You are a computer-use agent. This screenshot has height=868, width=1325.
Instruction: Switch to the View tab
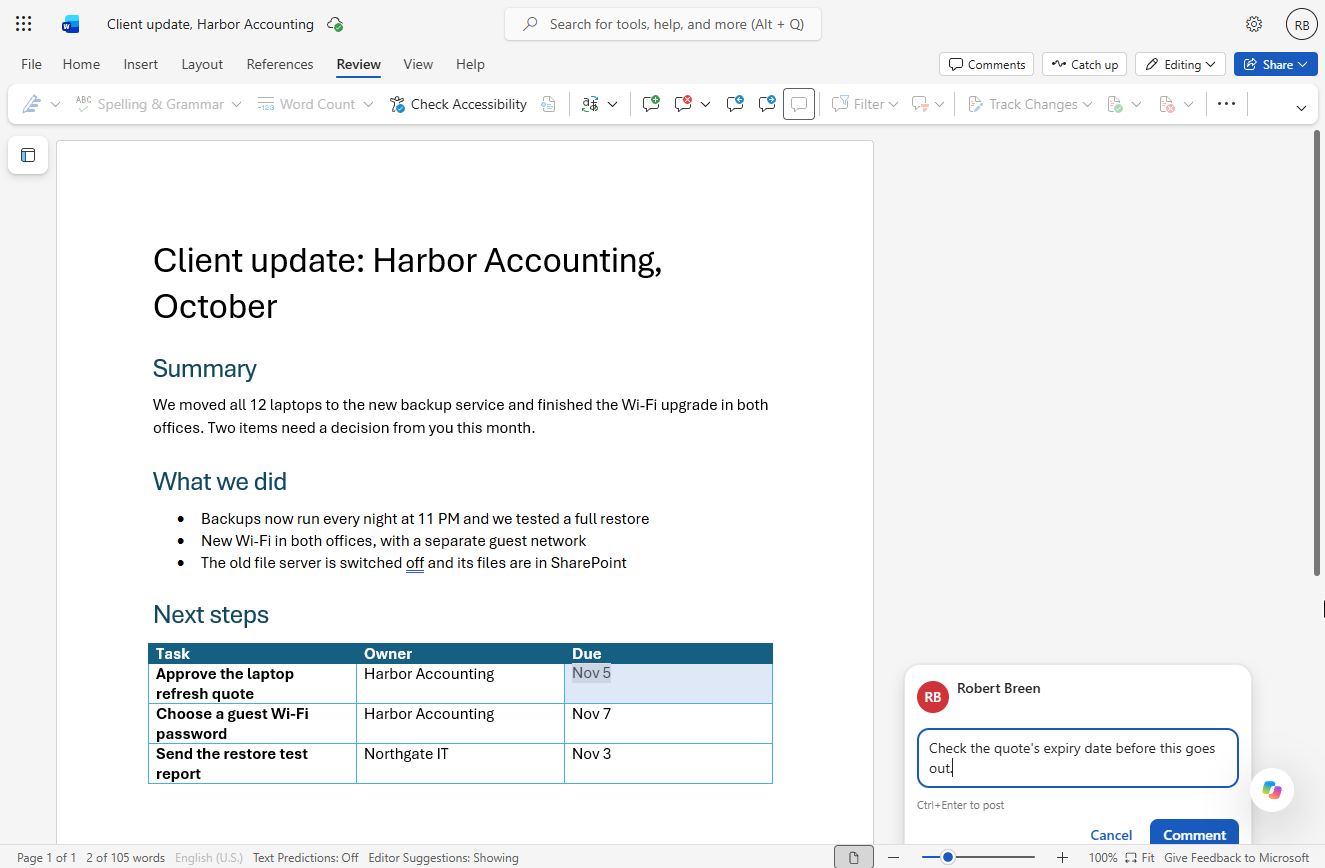tap(418, 64)
